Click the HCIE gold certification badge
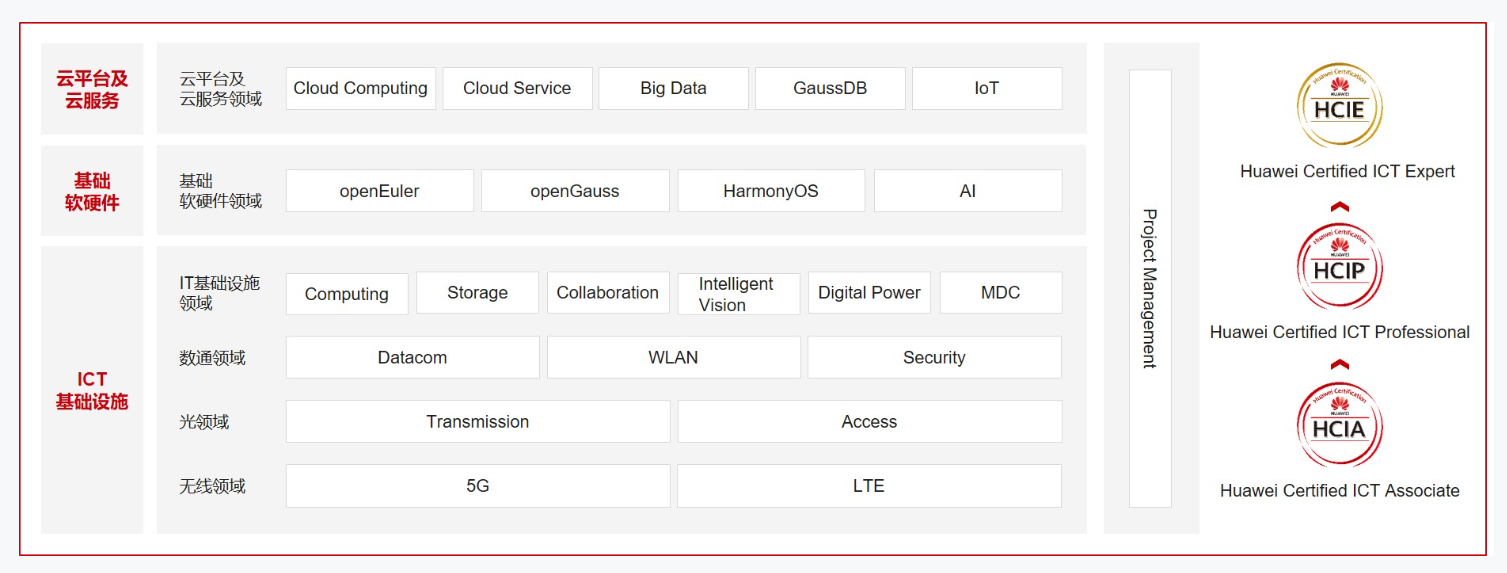The width and height of the screenshot is (1507, 573). [1340, 107]
